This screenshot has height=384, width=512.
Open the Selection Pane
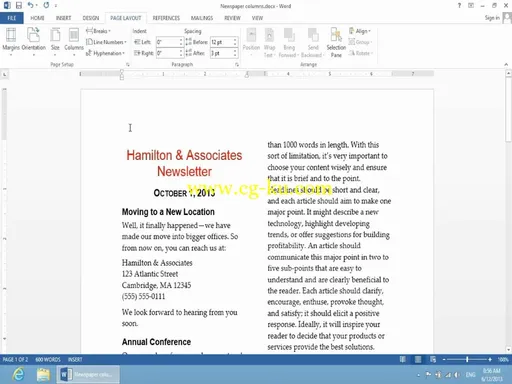pyautogui.click(x=336, y=42)
